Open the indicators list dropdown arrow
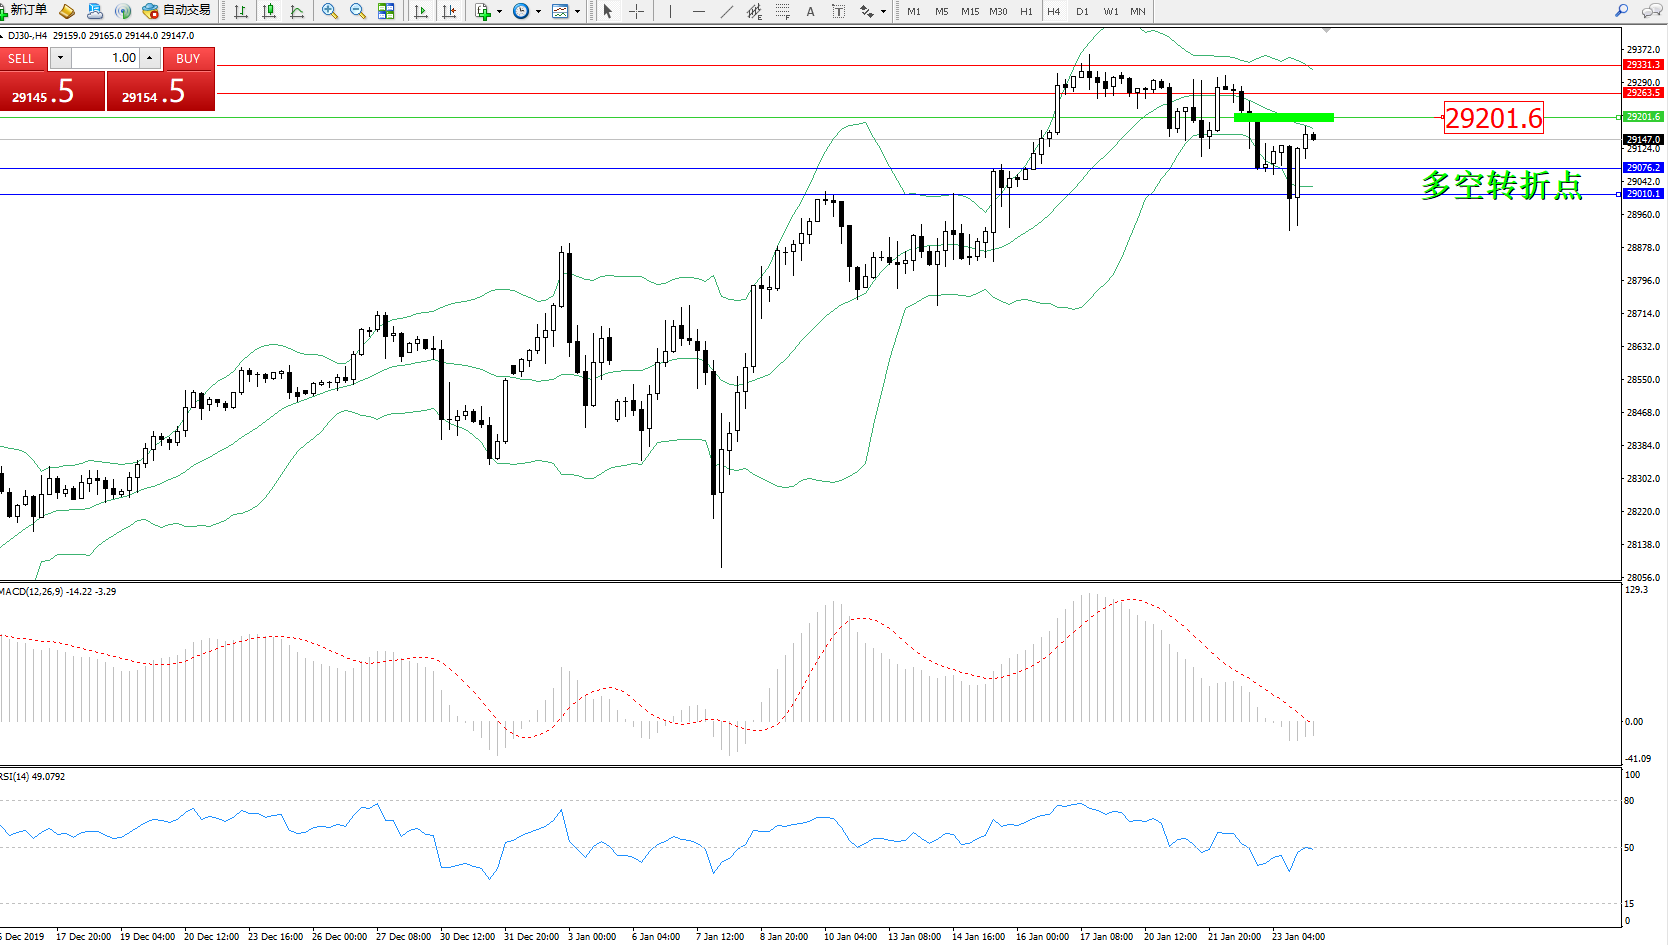This screenshot has width=1668, height=945. coord(499,12)
